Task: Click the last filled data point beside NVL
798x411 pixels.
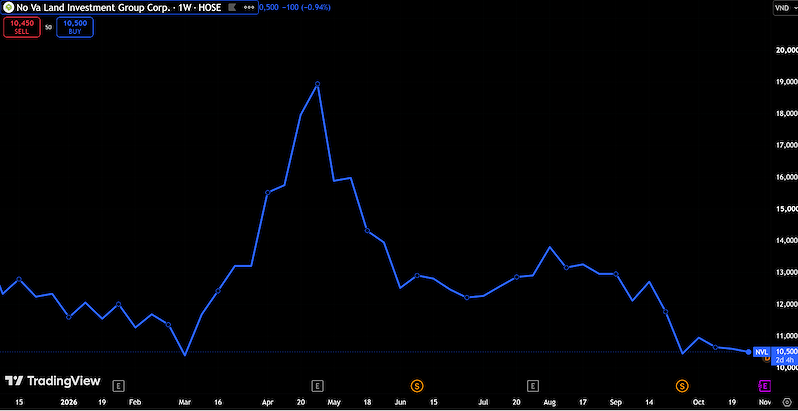Action: point(748,351)
